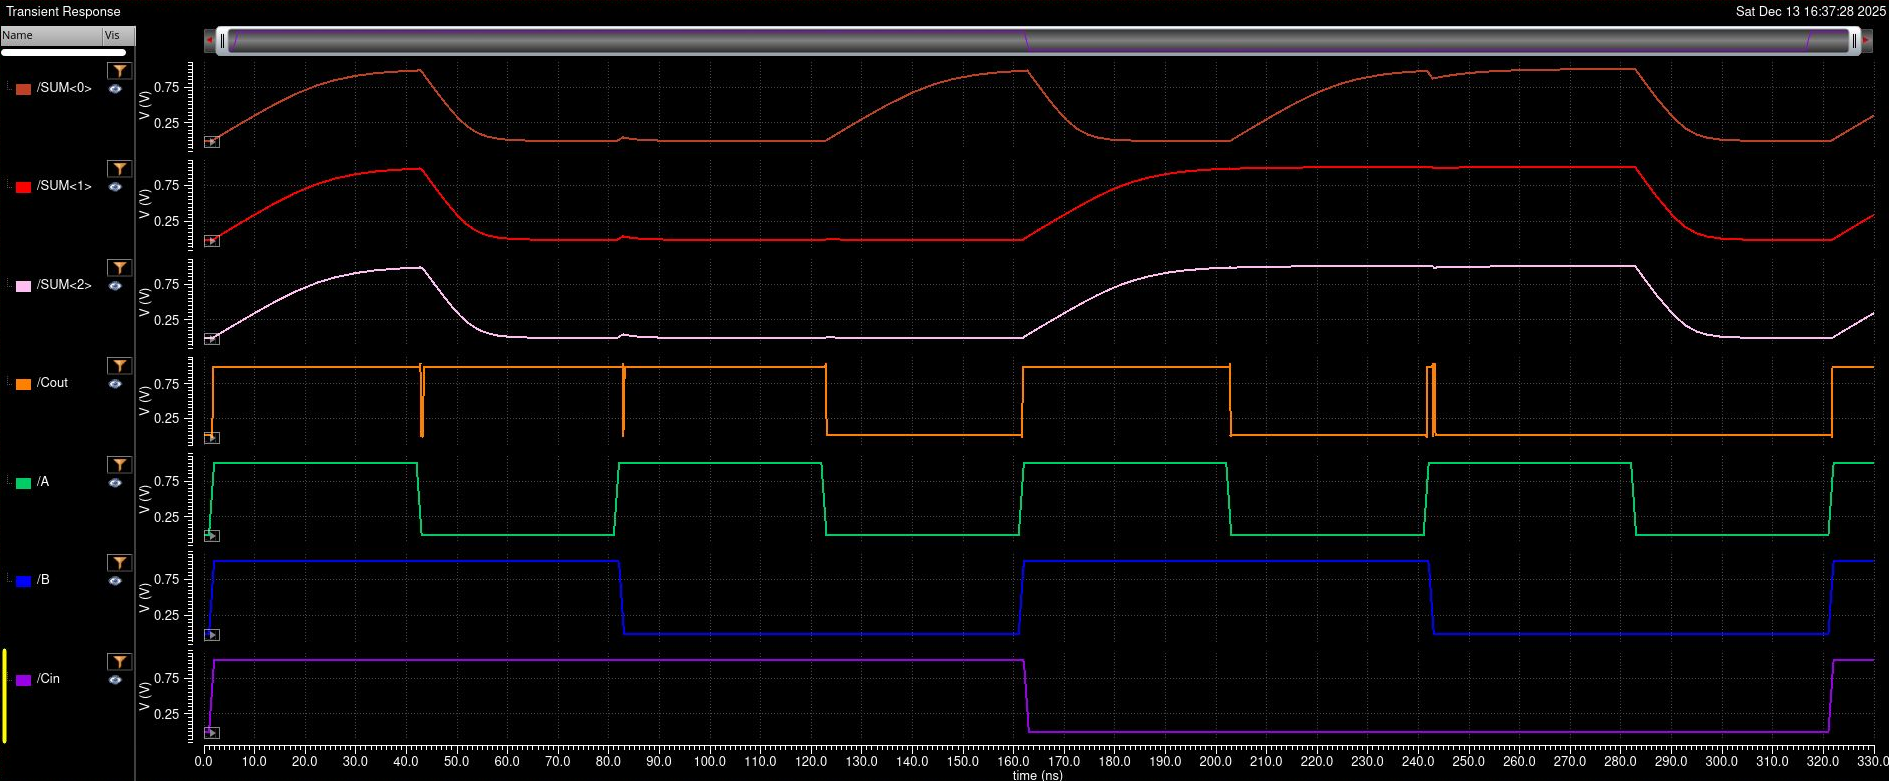Image resolution: width=1889 pixels, height=781 pixels.
Task: Select the /Cin signal name
Action: [x=48, y=679]
